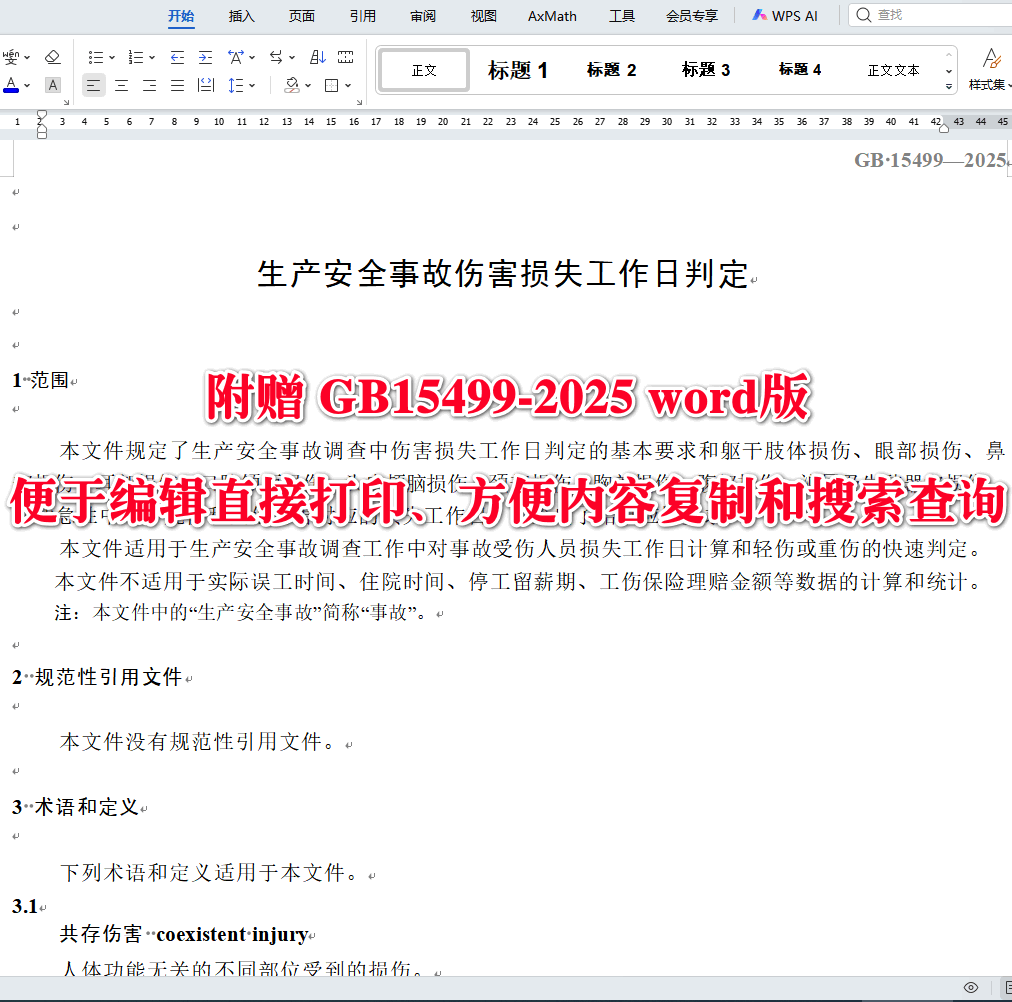1012x1002 pixels.
Task: Click the decrease indent icon
Action: click(x=177, y=56)
